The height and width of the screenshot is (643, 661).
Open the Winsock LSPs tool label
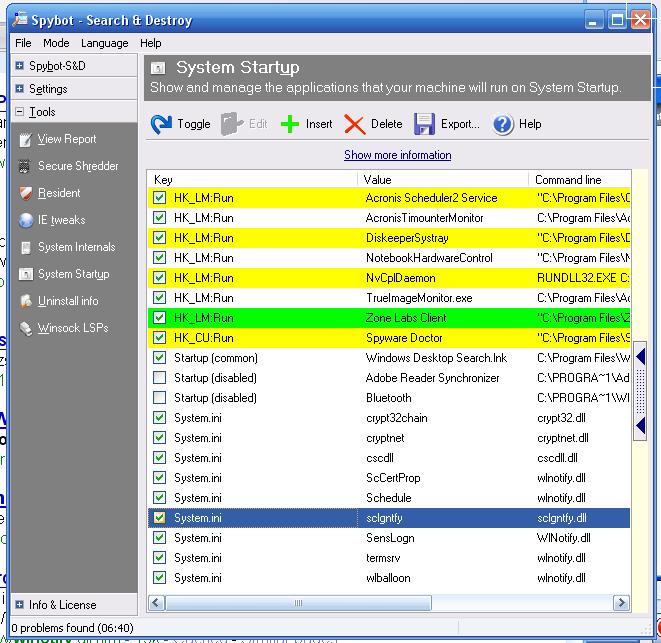click(x=73, y=328)
